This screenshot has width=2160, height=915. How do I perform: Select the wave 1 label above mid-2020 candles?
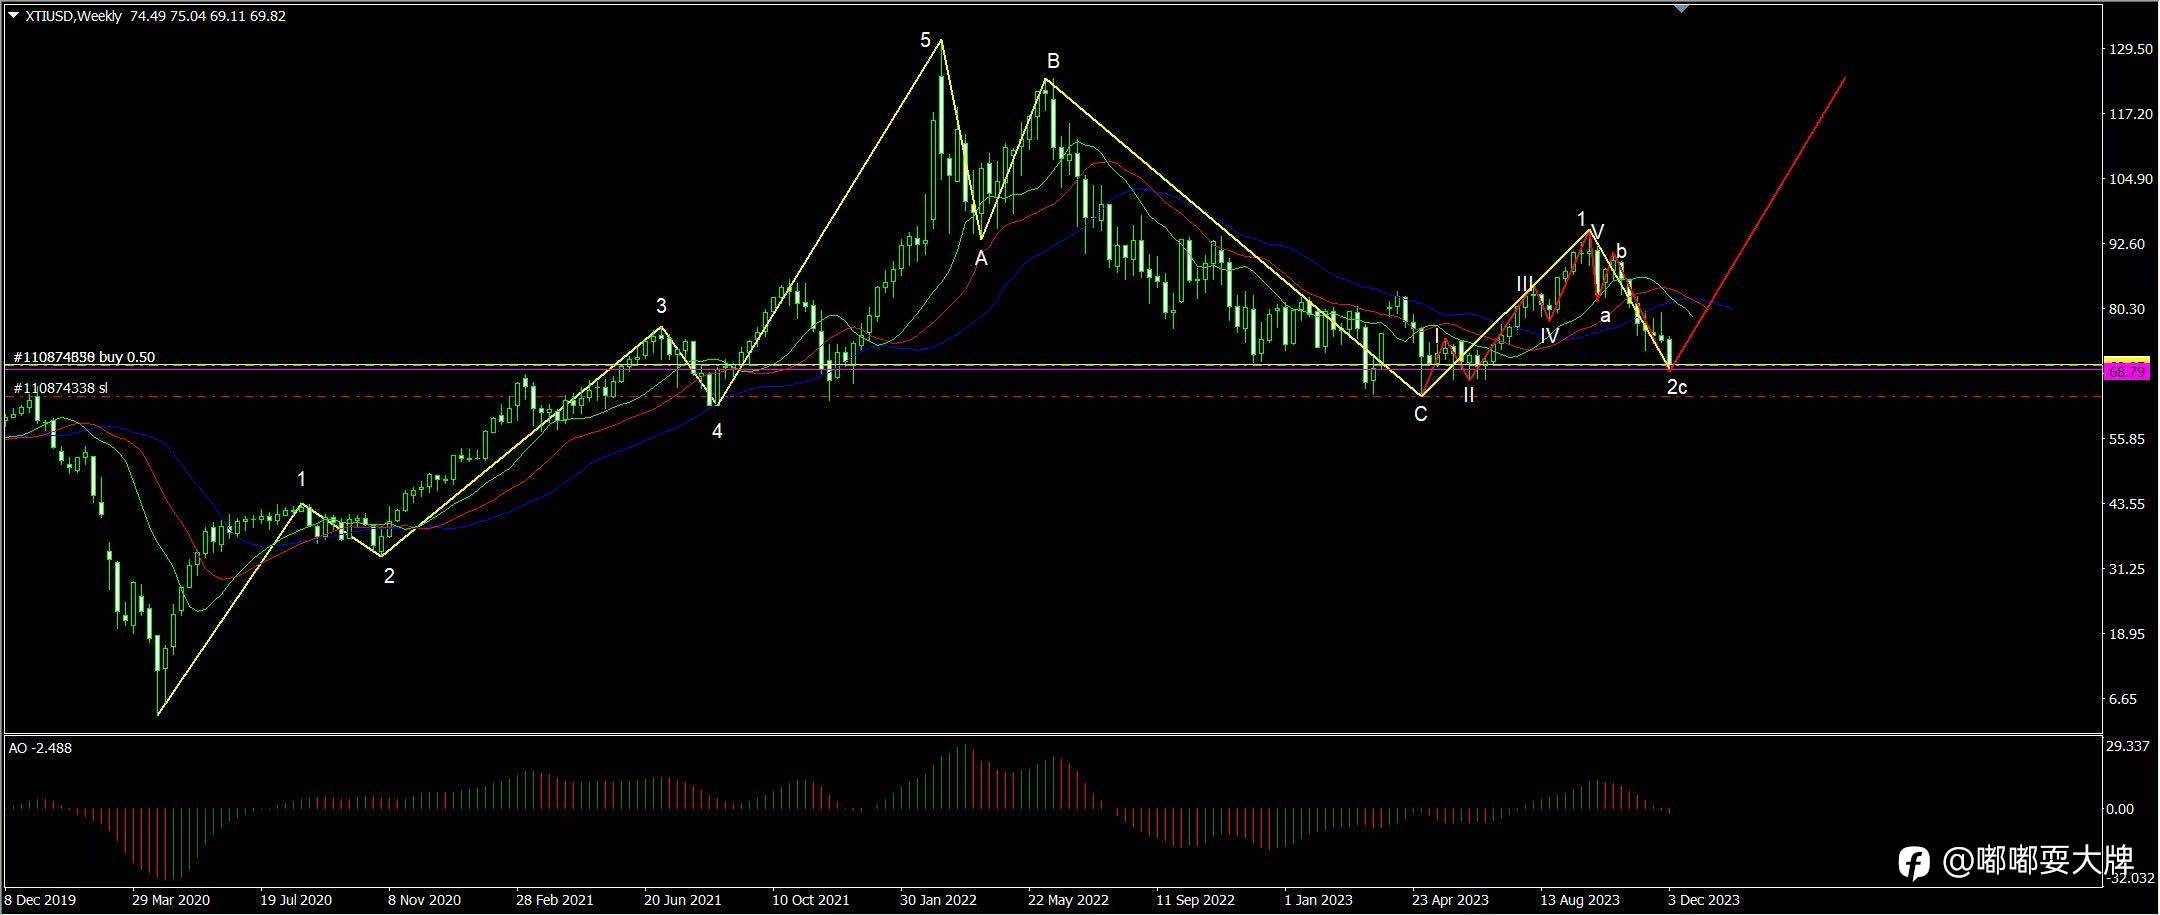click(x=301, y=481)
